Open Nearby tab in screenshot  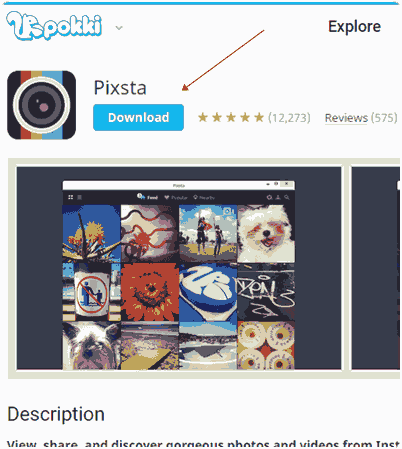(x=204, y=198)
